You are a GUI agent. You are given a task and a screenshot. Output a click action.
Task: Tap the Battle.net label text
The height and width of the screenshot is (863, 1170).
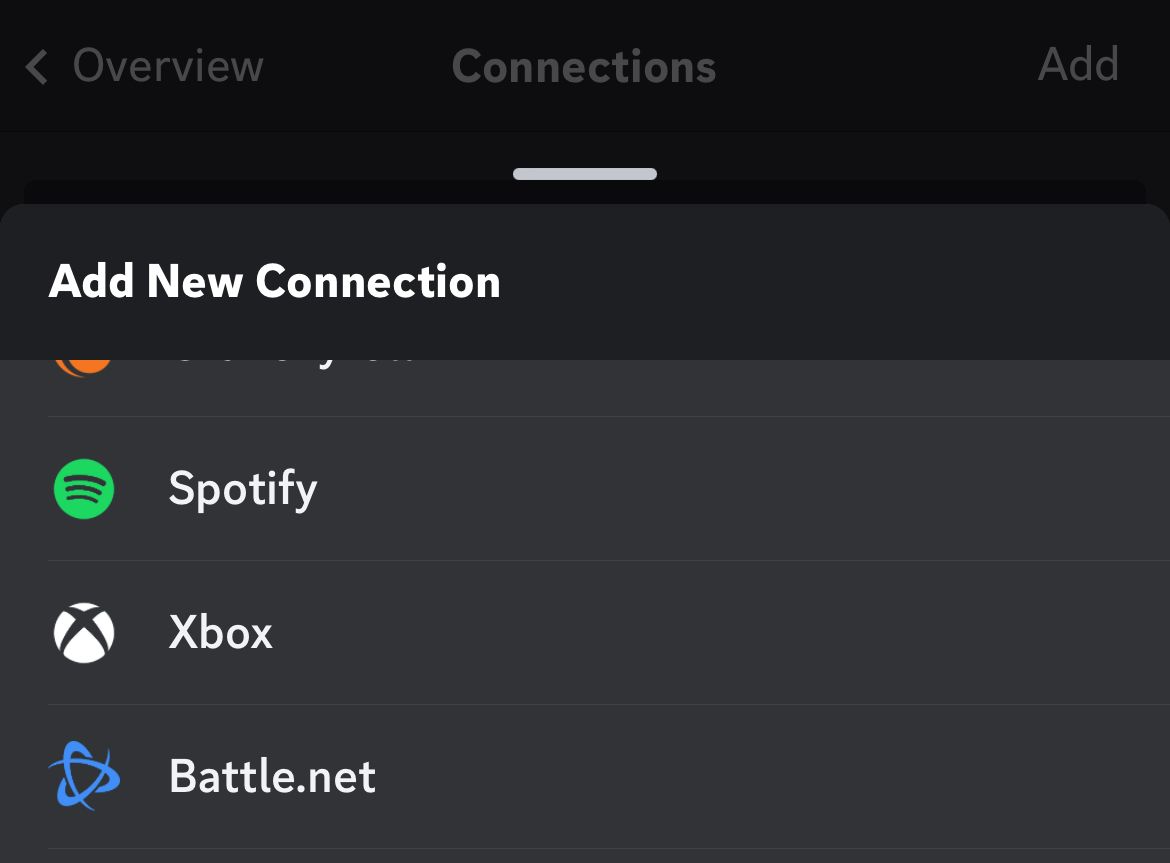click(x=272, y=776)
